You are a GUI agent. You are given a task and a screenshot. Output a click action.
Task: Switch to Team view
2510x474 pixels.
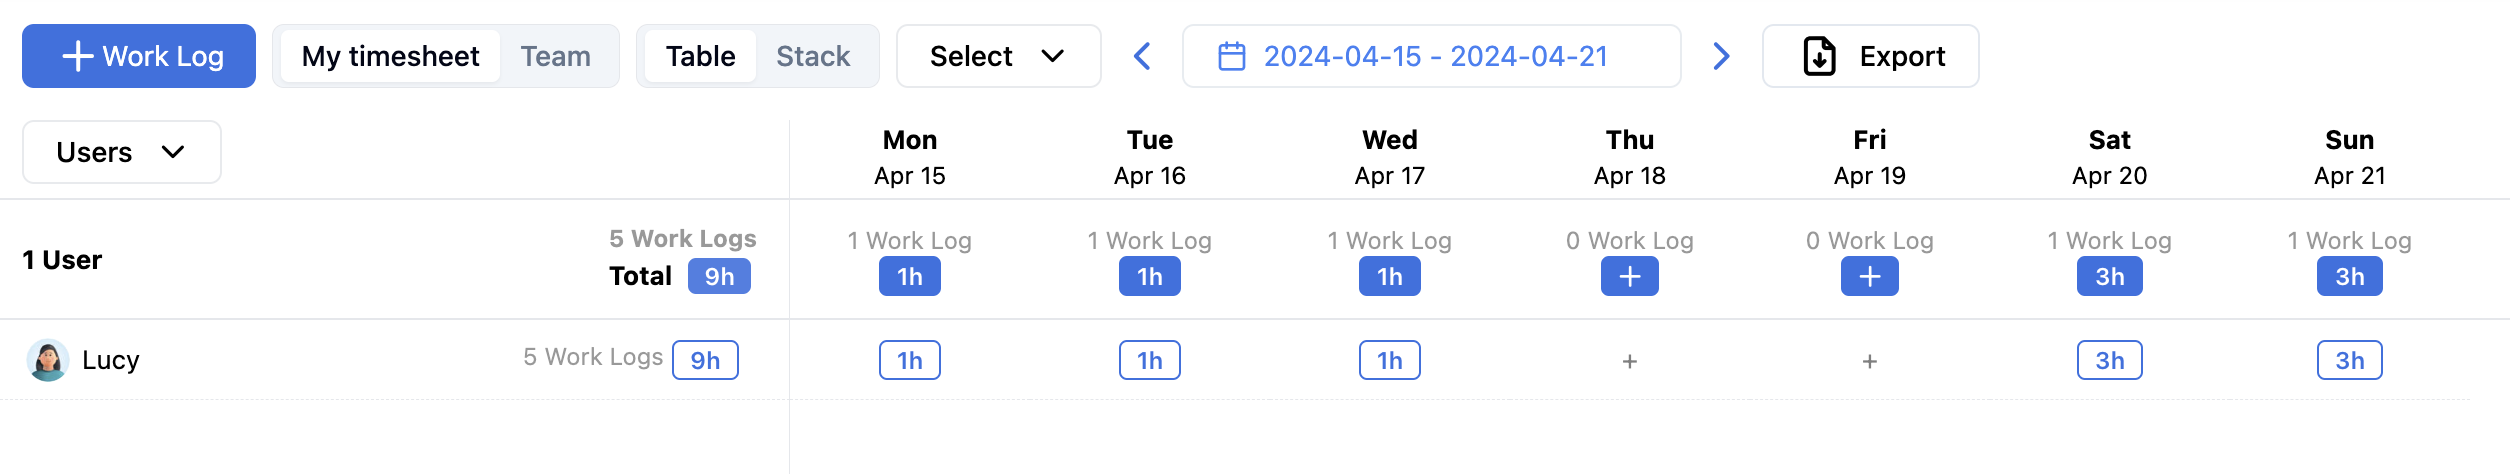555,57
